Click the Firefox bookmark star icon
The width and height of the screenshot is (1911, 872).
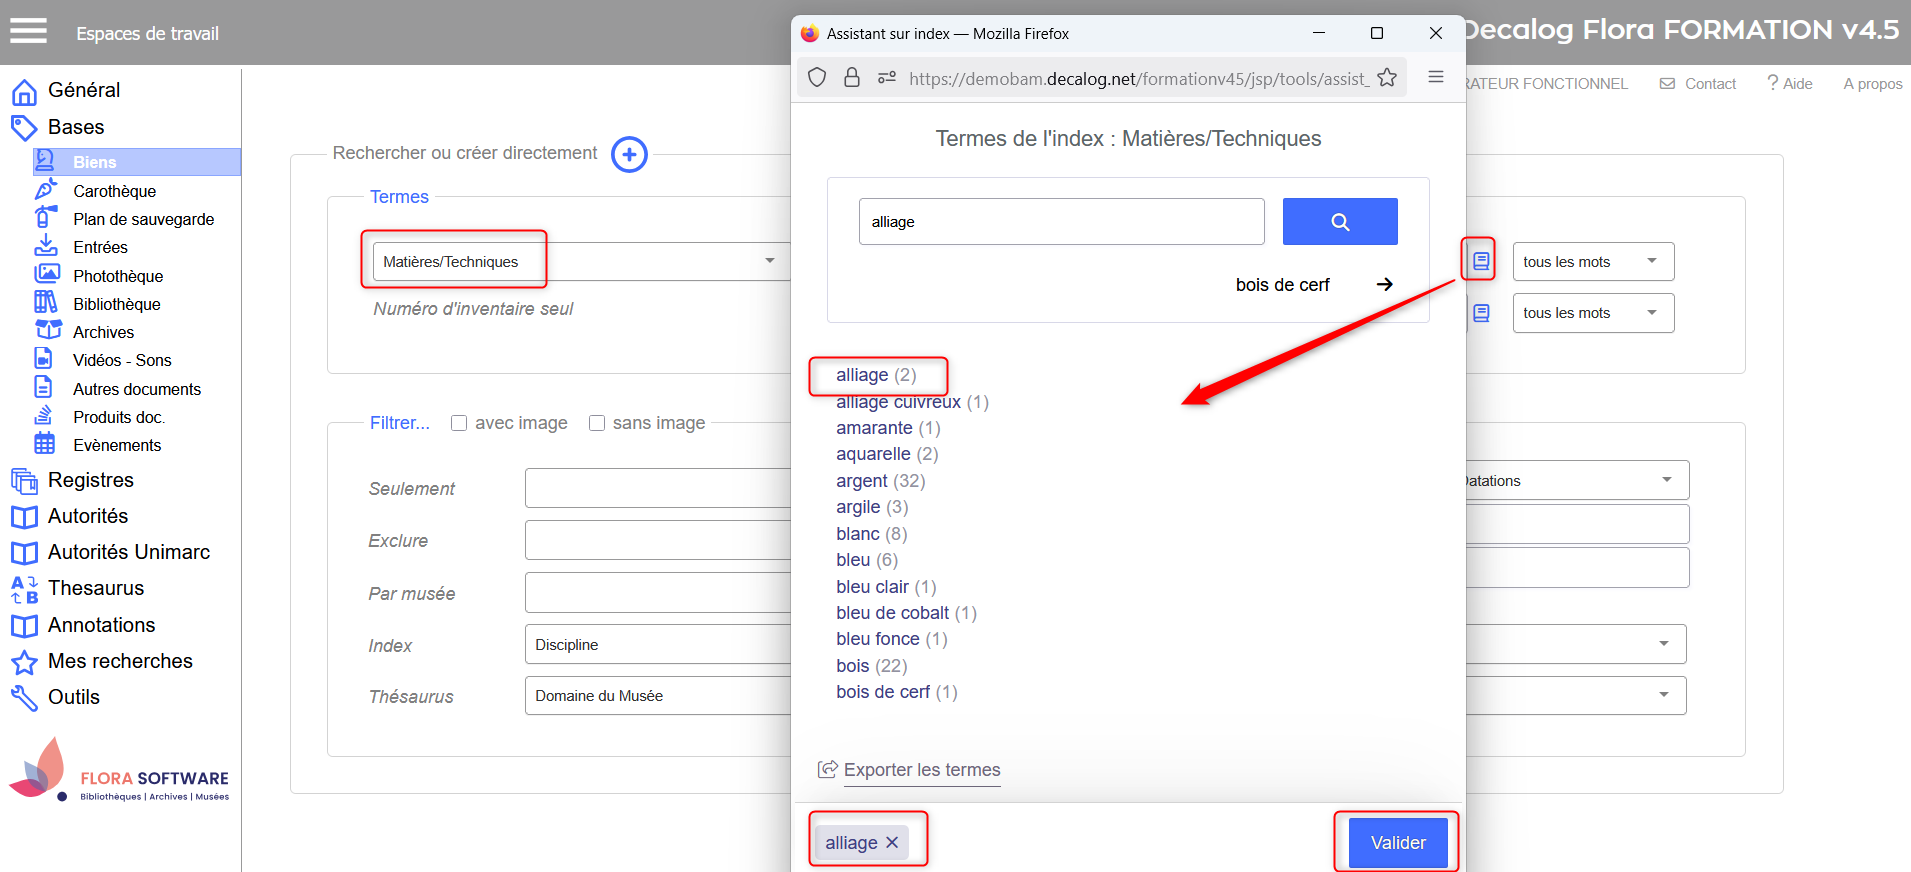point(1386,78)
